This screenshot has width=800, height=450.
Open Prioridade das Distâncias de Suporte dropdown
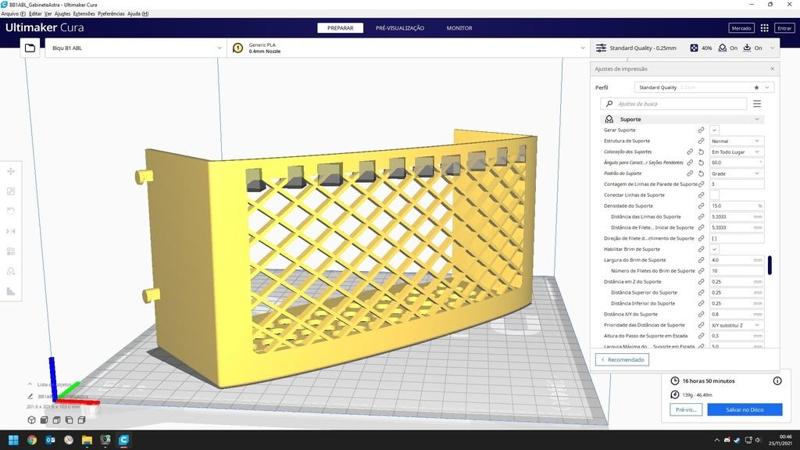[x=736, y=325]
